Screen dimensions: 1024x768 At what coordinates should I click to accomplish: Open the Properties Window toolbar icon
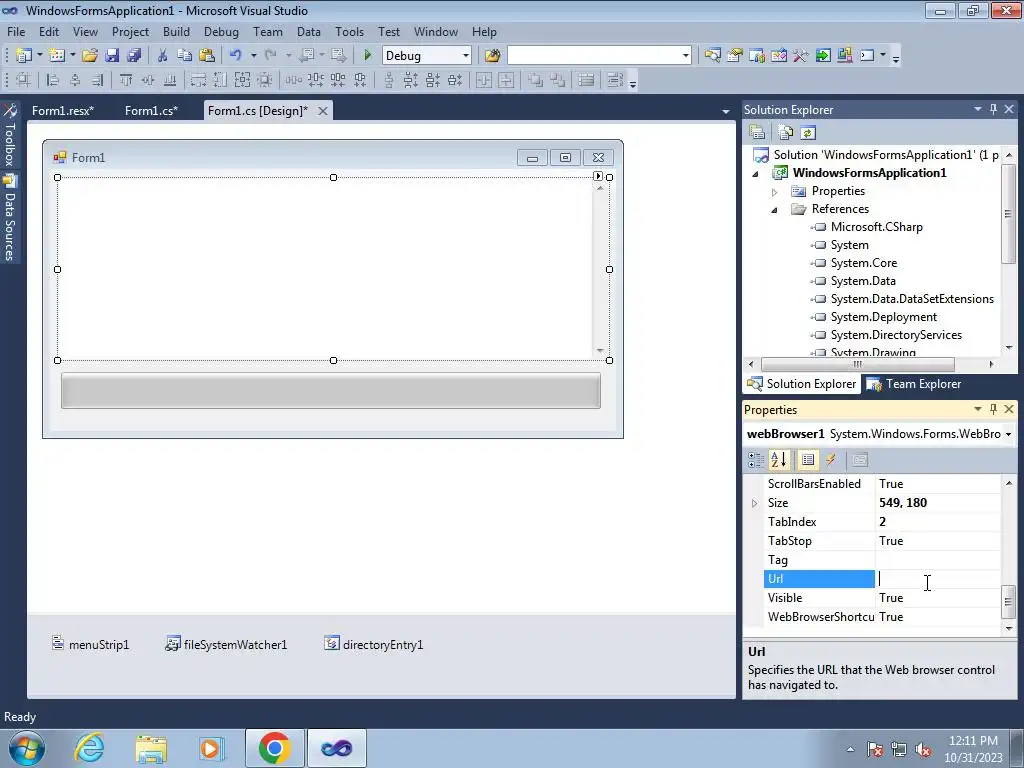tap(735, 56)
